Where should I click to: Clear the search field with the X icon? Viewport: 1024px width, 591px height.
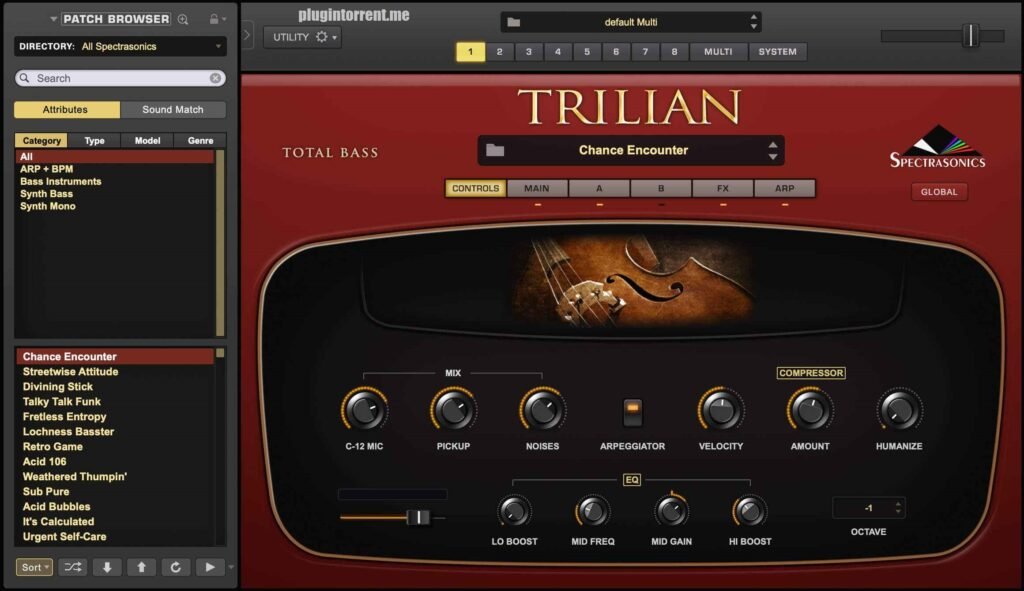point(215,78)
